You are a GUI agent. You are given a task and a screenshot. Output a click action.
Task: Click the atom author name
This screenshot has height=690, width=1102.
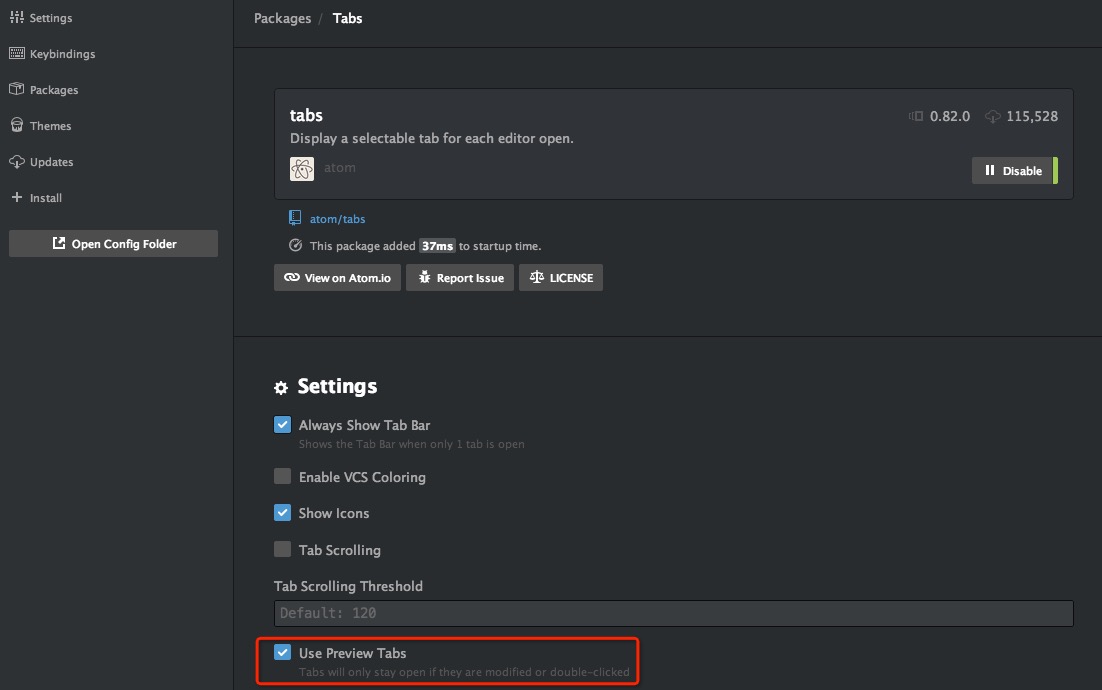coord(339,167)
